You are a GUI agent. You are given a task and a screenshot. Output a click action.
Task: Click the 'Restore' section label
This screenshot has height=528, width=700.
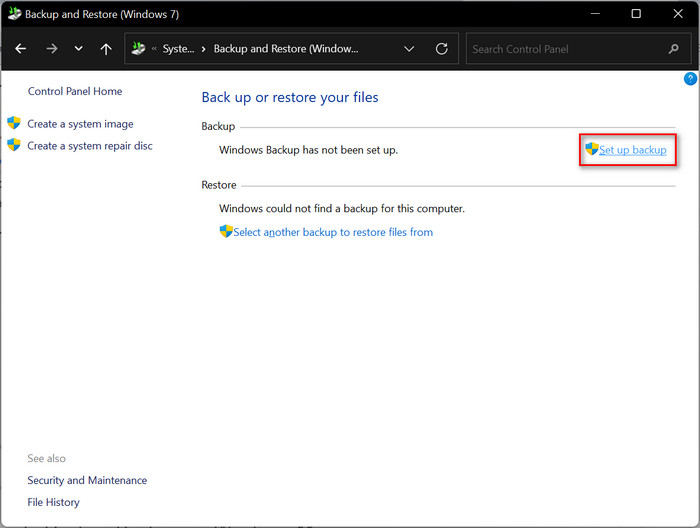(x=219, y=185)
